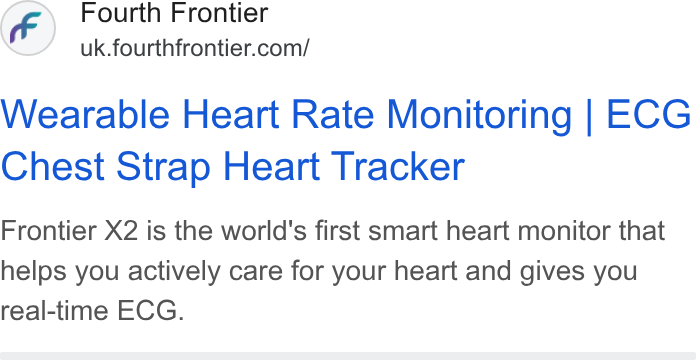
Task: Select the Frontier X2 snippet text
Action: 333,230
